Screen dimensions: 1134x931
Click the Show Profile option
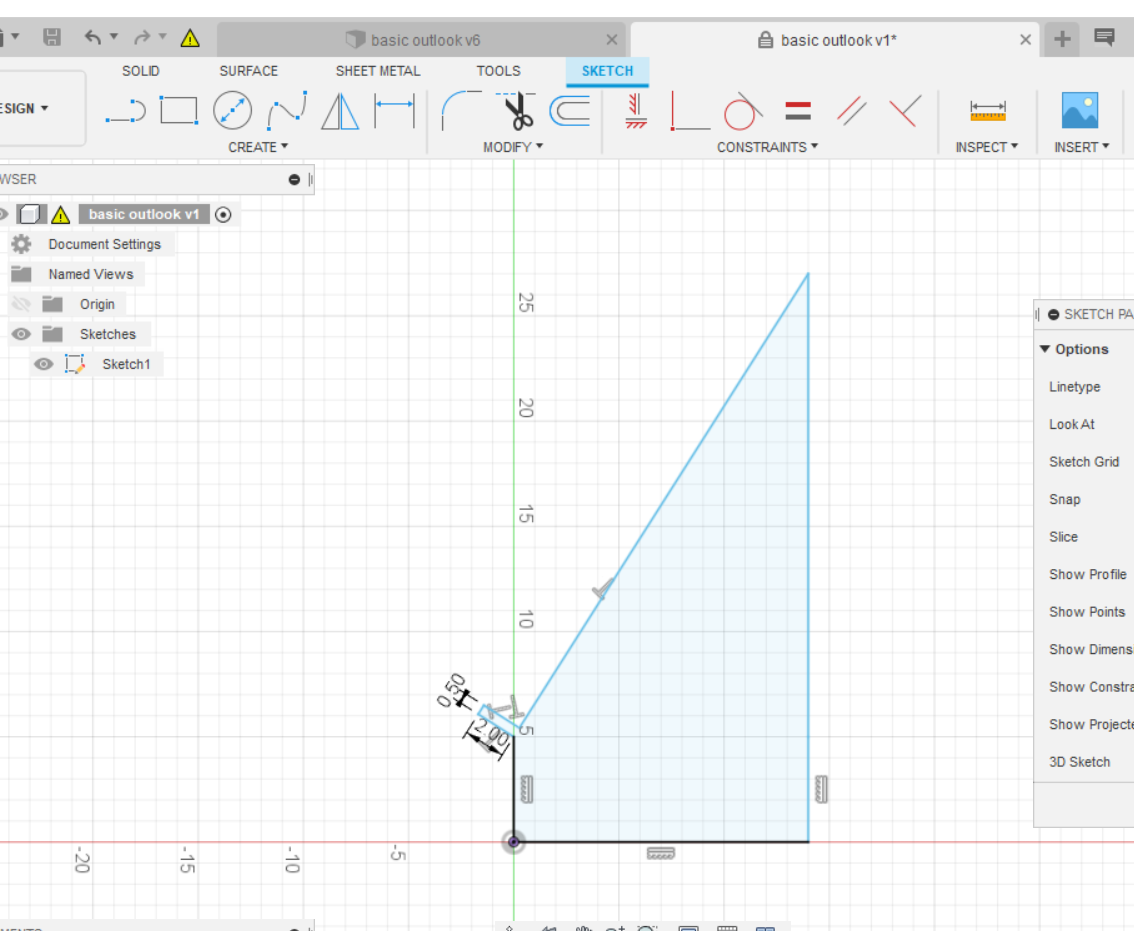(1088, 574)
